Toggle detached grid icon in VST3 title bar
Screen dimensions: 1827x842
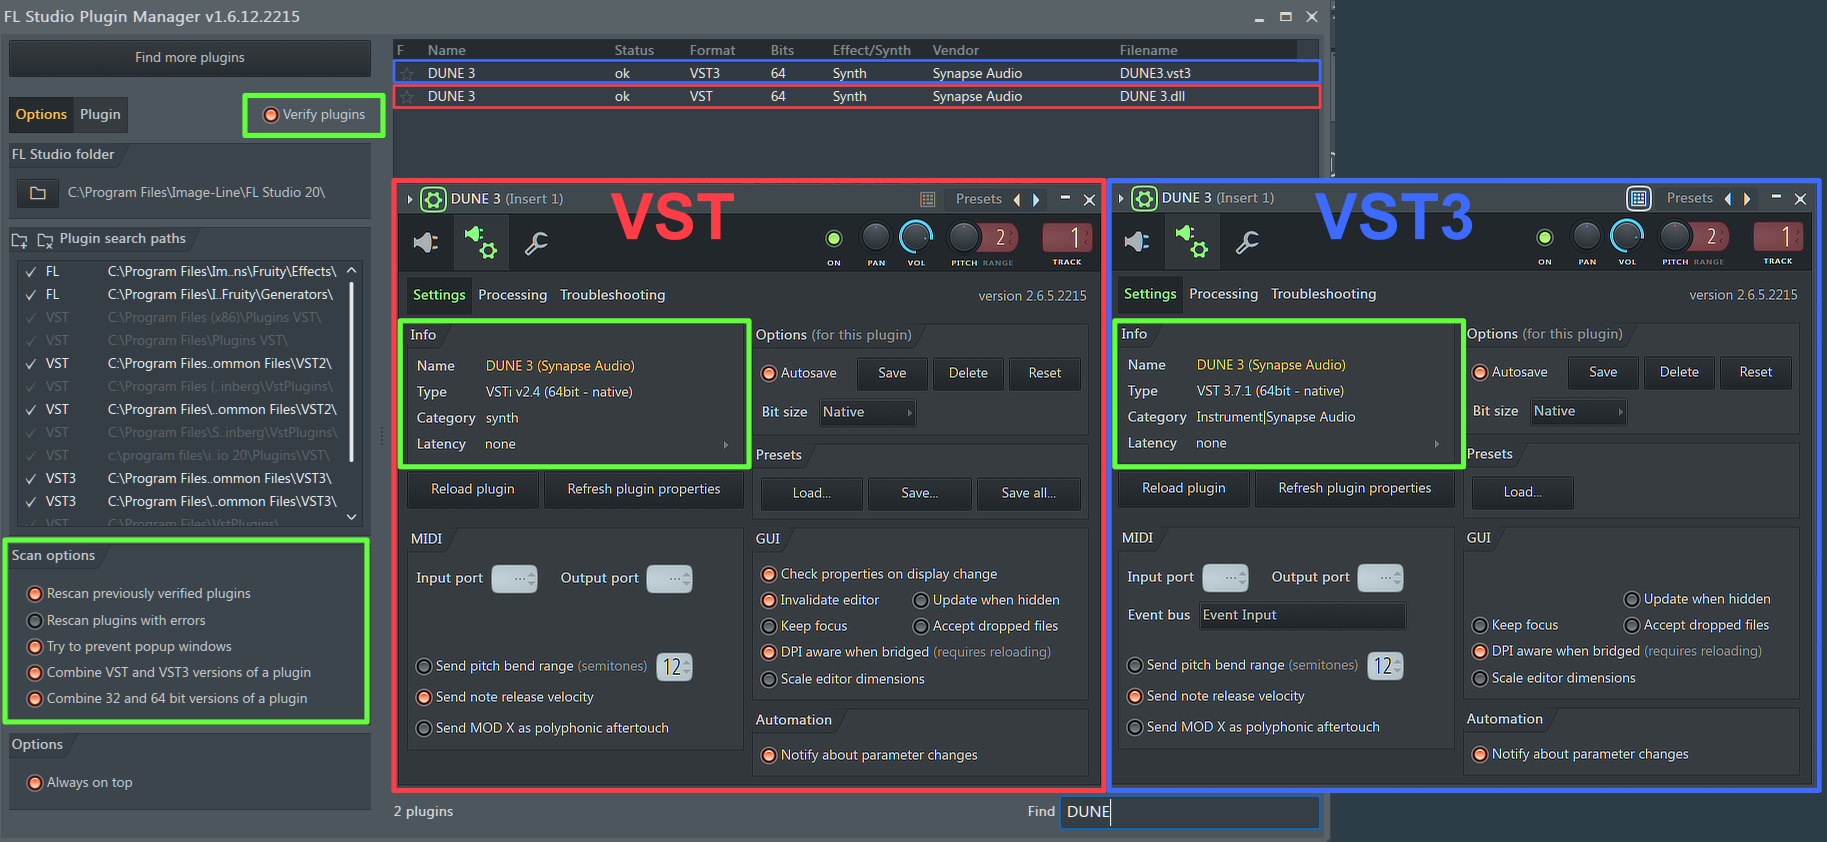tap(1638, 198)
